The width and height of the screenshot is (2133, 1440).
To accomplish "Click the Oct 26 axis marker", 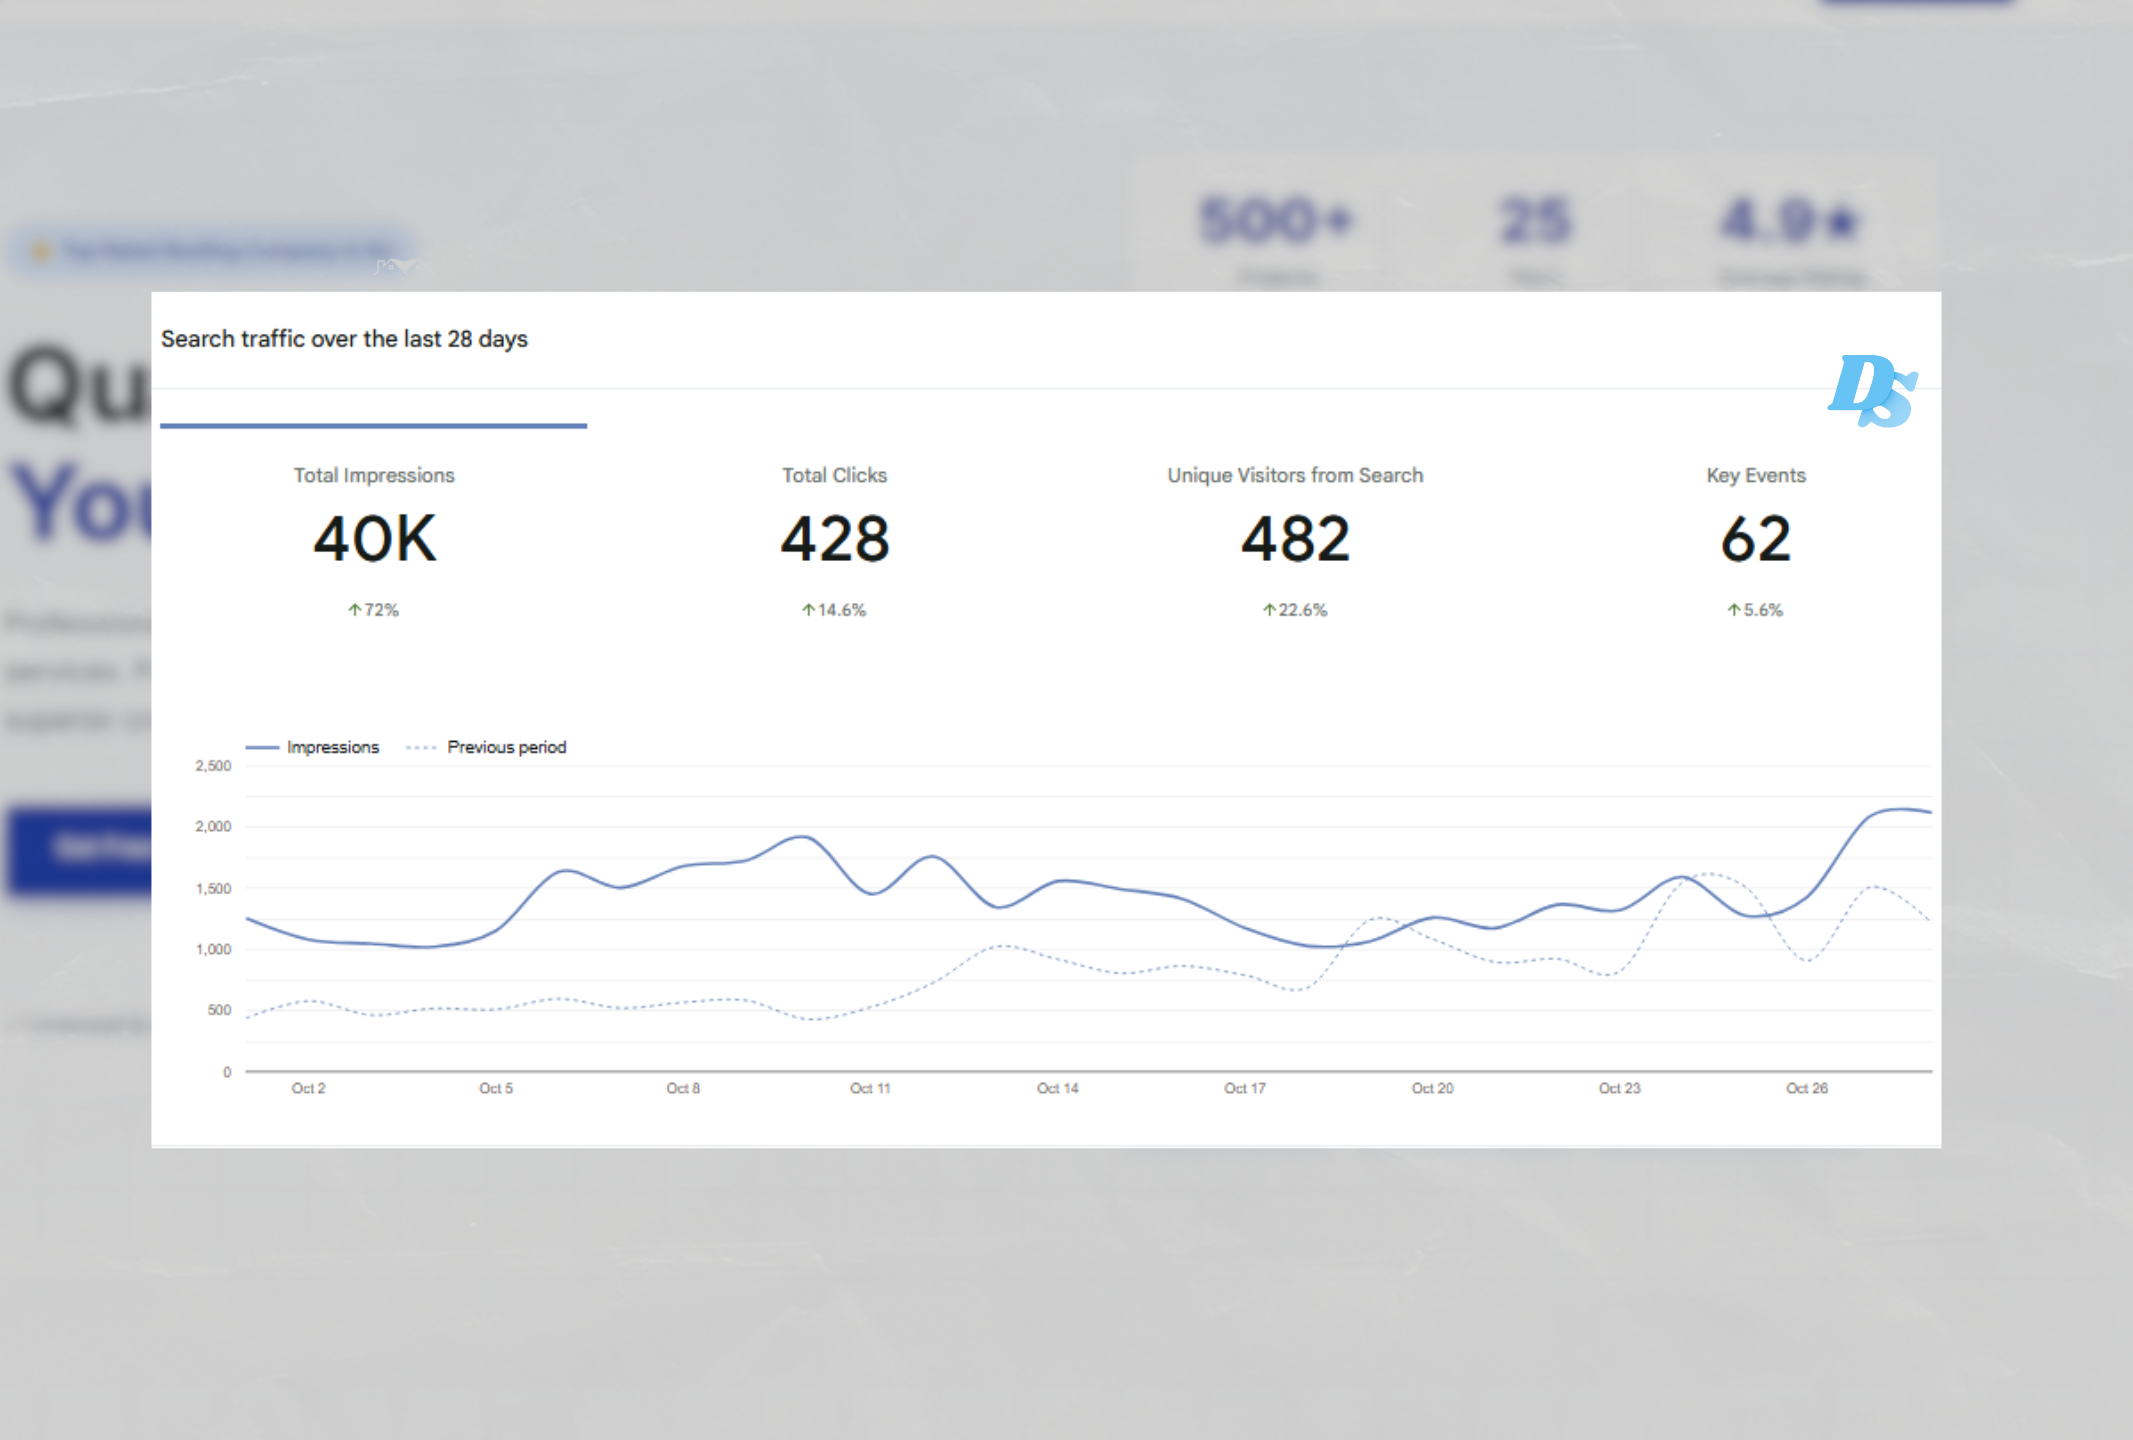I will point(1806,1088).
